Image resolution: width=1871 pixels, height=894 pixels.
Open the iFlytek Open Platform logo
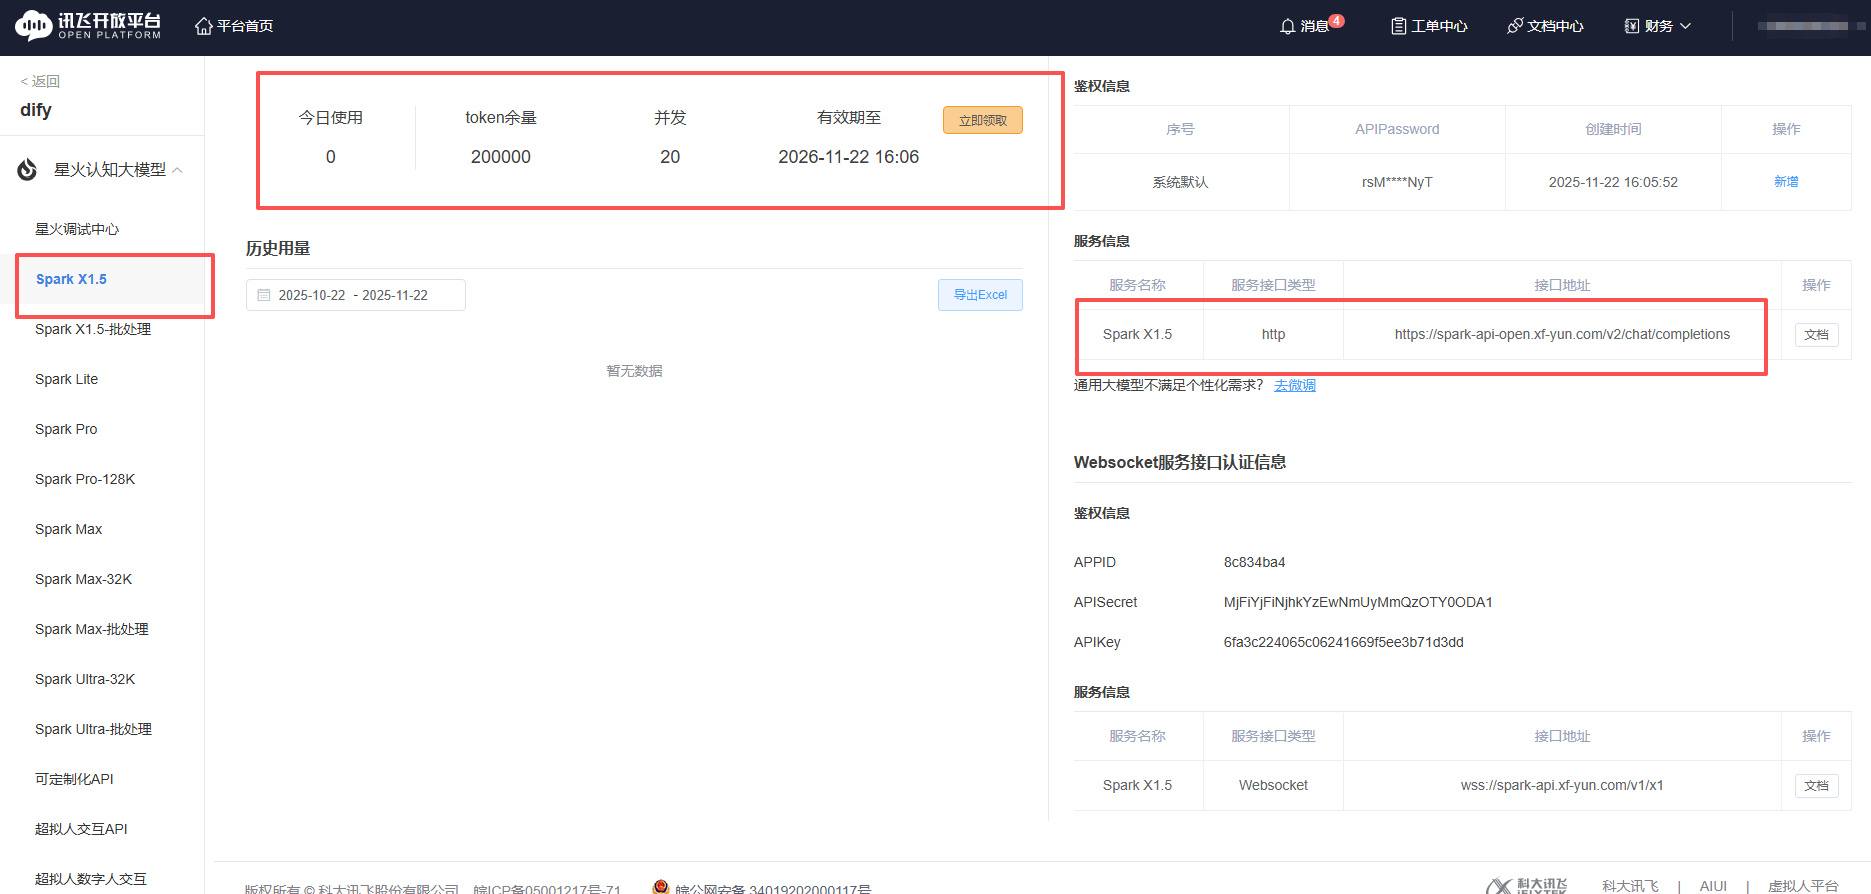click(88, 25)
